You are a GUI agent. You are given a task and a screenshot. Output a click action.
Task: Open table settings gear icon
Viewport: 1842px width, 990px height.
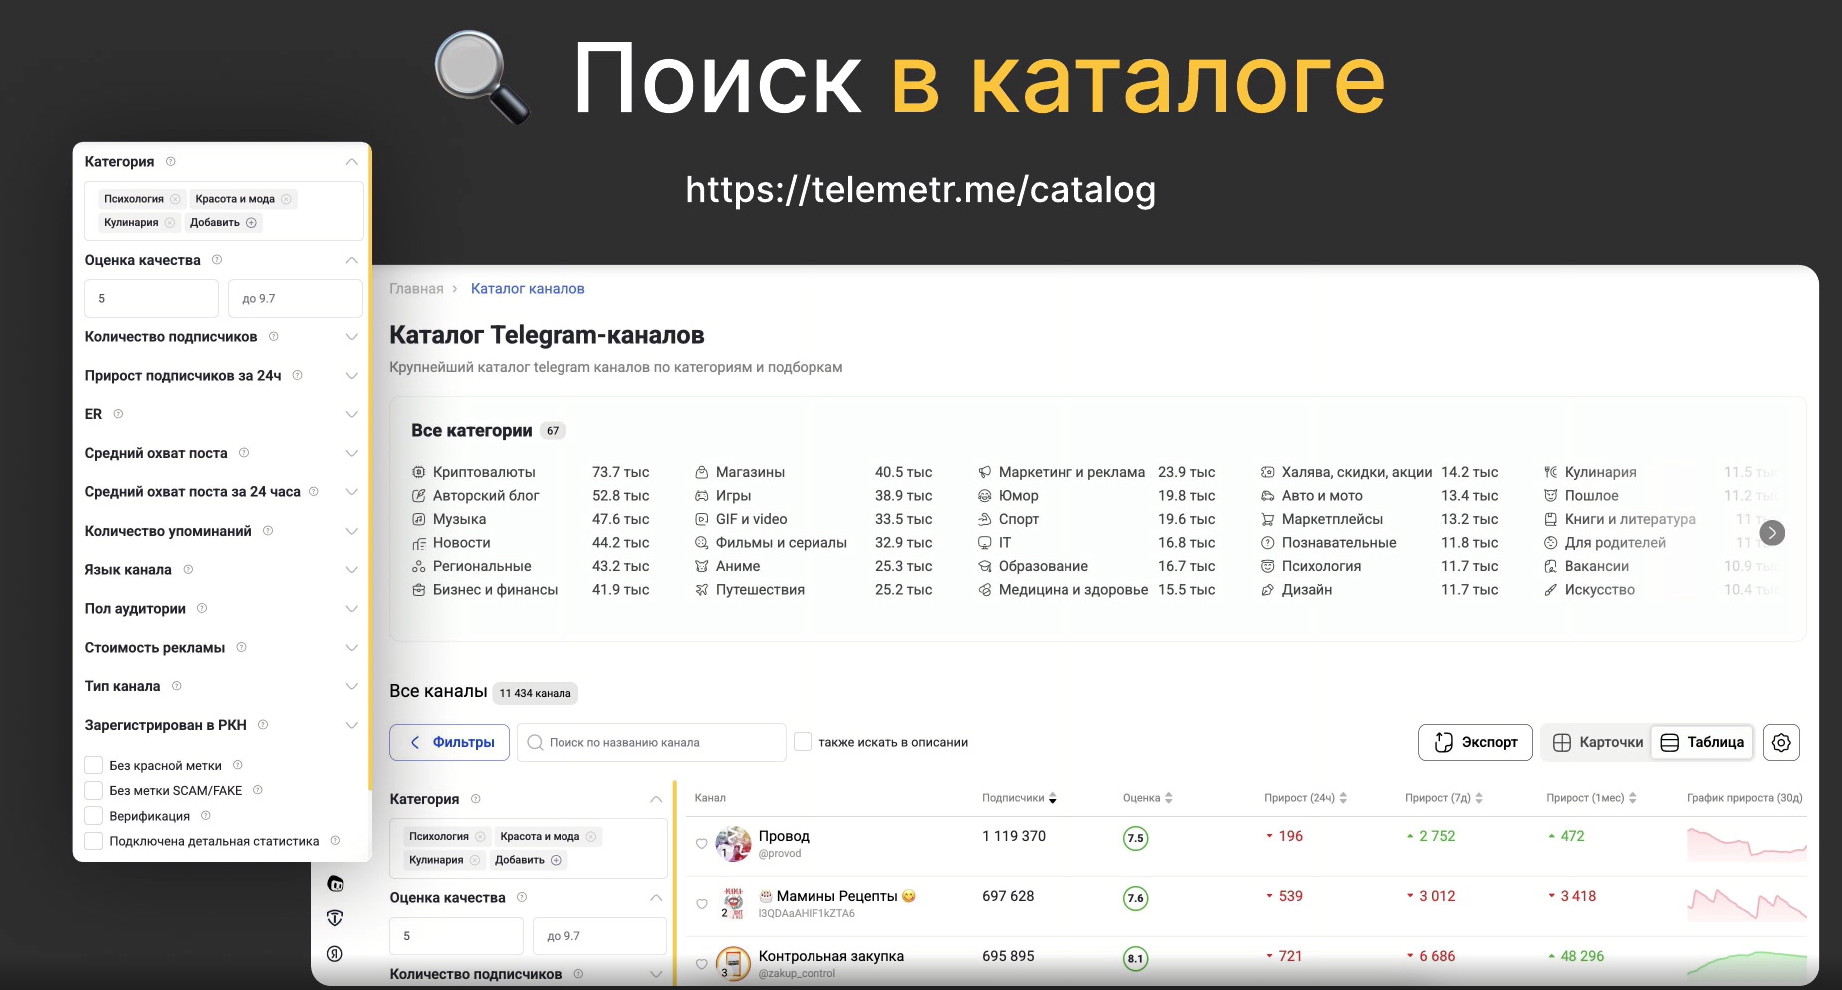coord(1781,742)
